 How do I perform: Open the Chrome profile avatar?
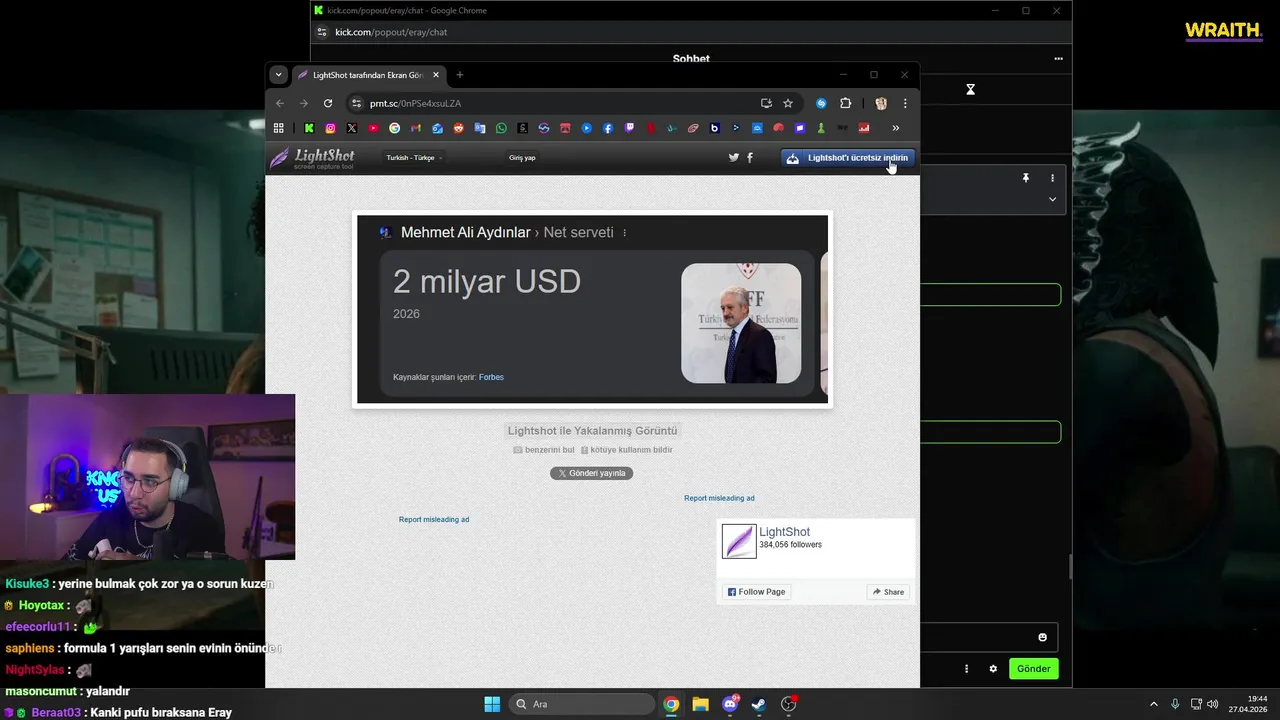[x=881, y=103]
